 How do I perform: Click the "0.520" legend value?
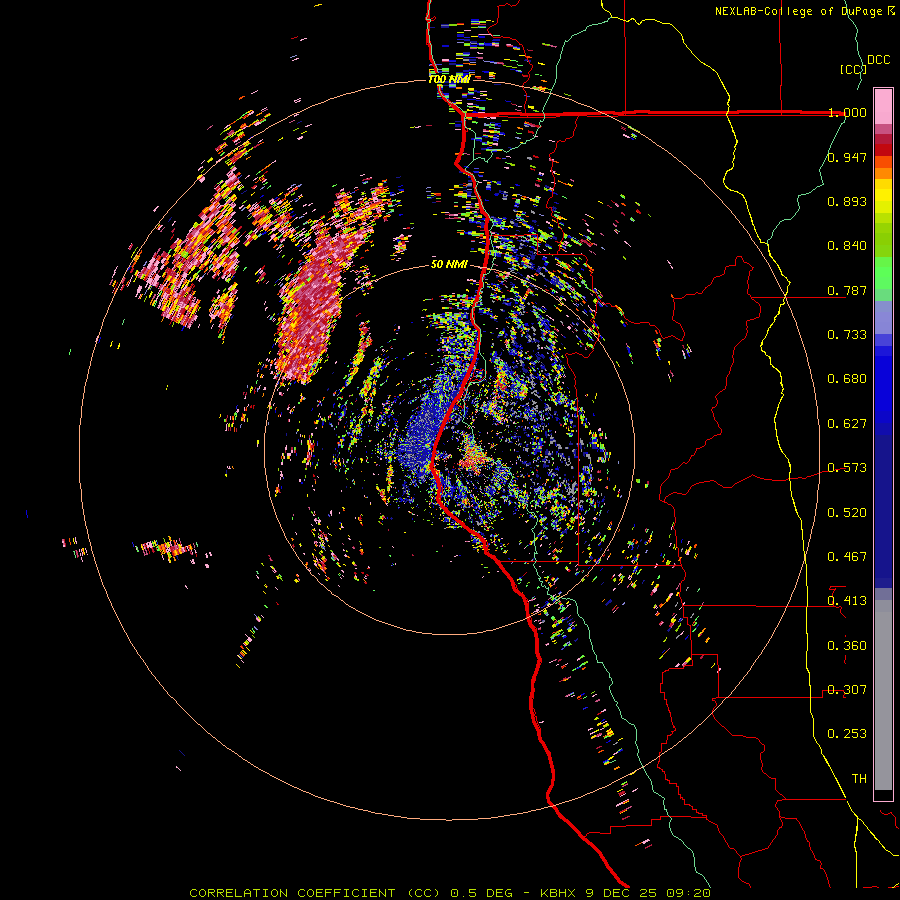click(847, 513)
